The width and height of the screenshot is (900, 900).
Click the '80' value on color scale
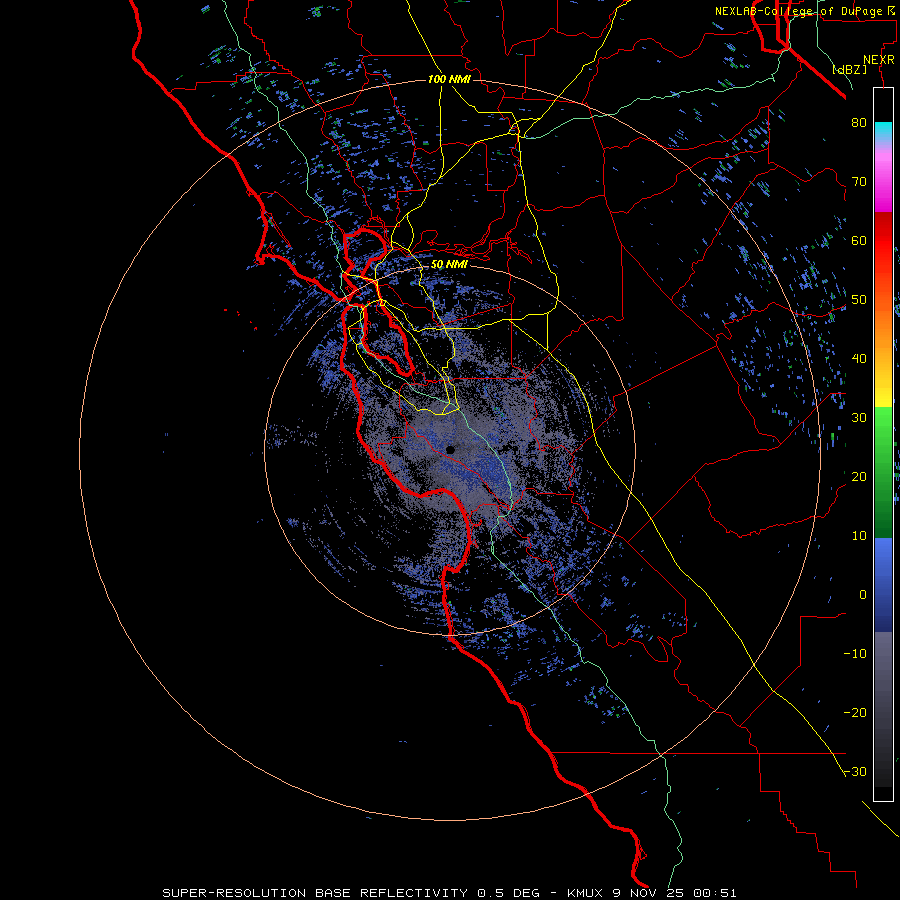click(x=859, y=123)
